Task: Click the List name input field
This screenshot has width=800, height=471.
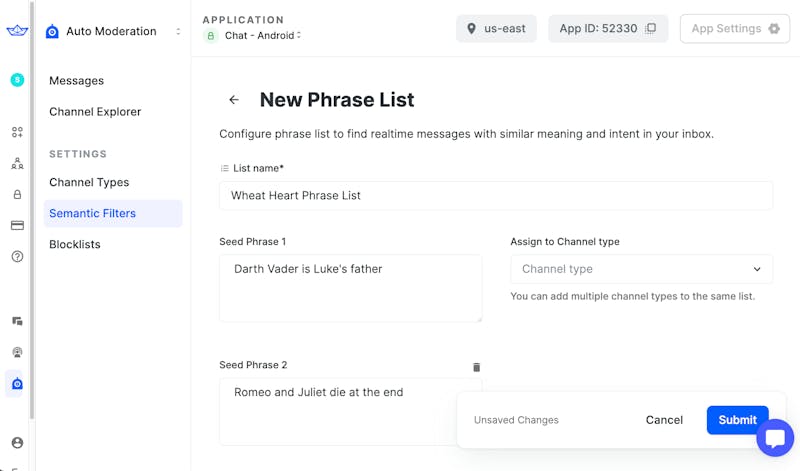Action: [x=496, y=196]
